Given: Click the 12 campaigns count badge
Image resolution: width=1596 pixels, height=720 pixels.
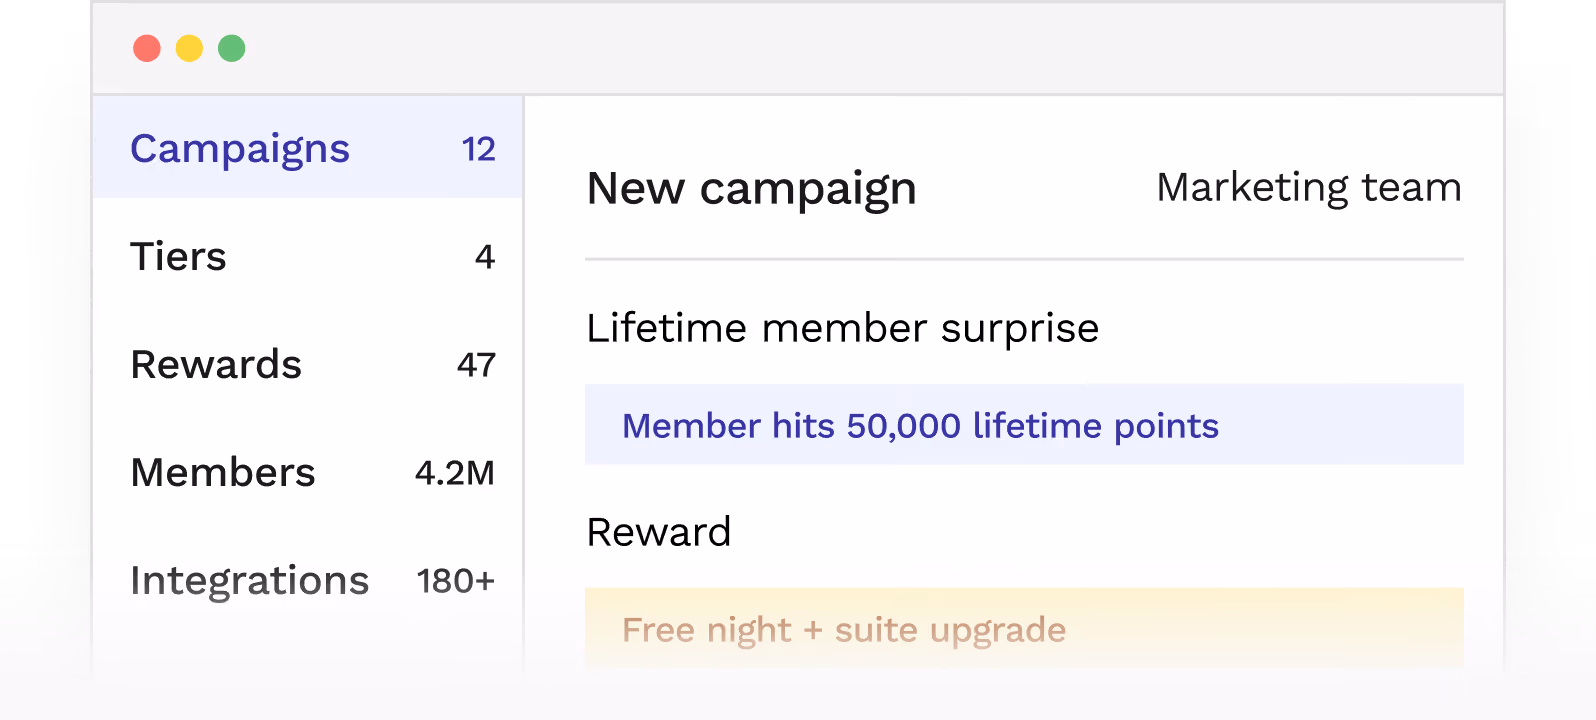Looking at the screenshot, I should coord(479,150).
